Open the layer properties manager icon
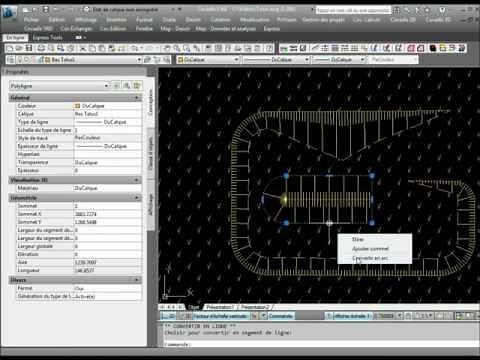This screenshot has width=480, height=360. pos(11,60)
